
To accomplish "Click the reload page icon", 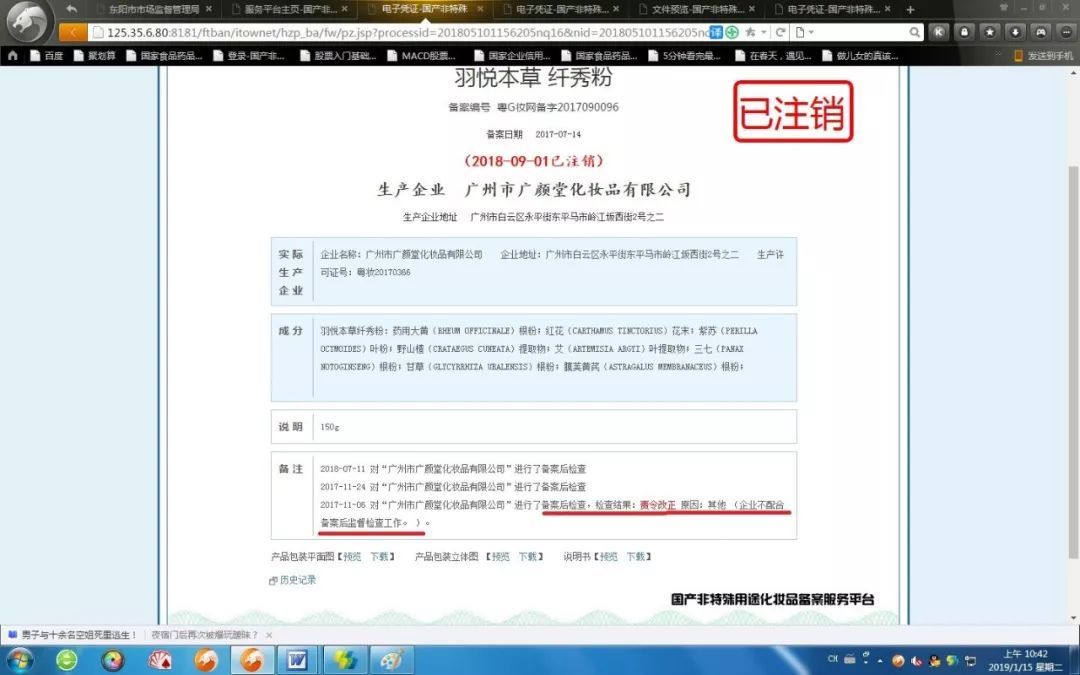I will [x=781, y=32].
